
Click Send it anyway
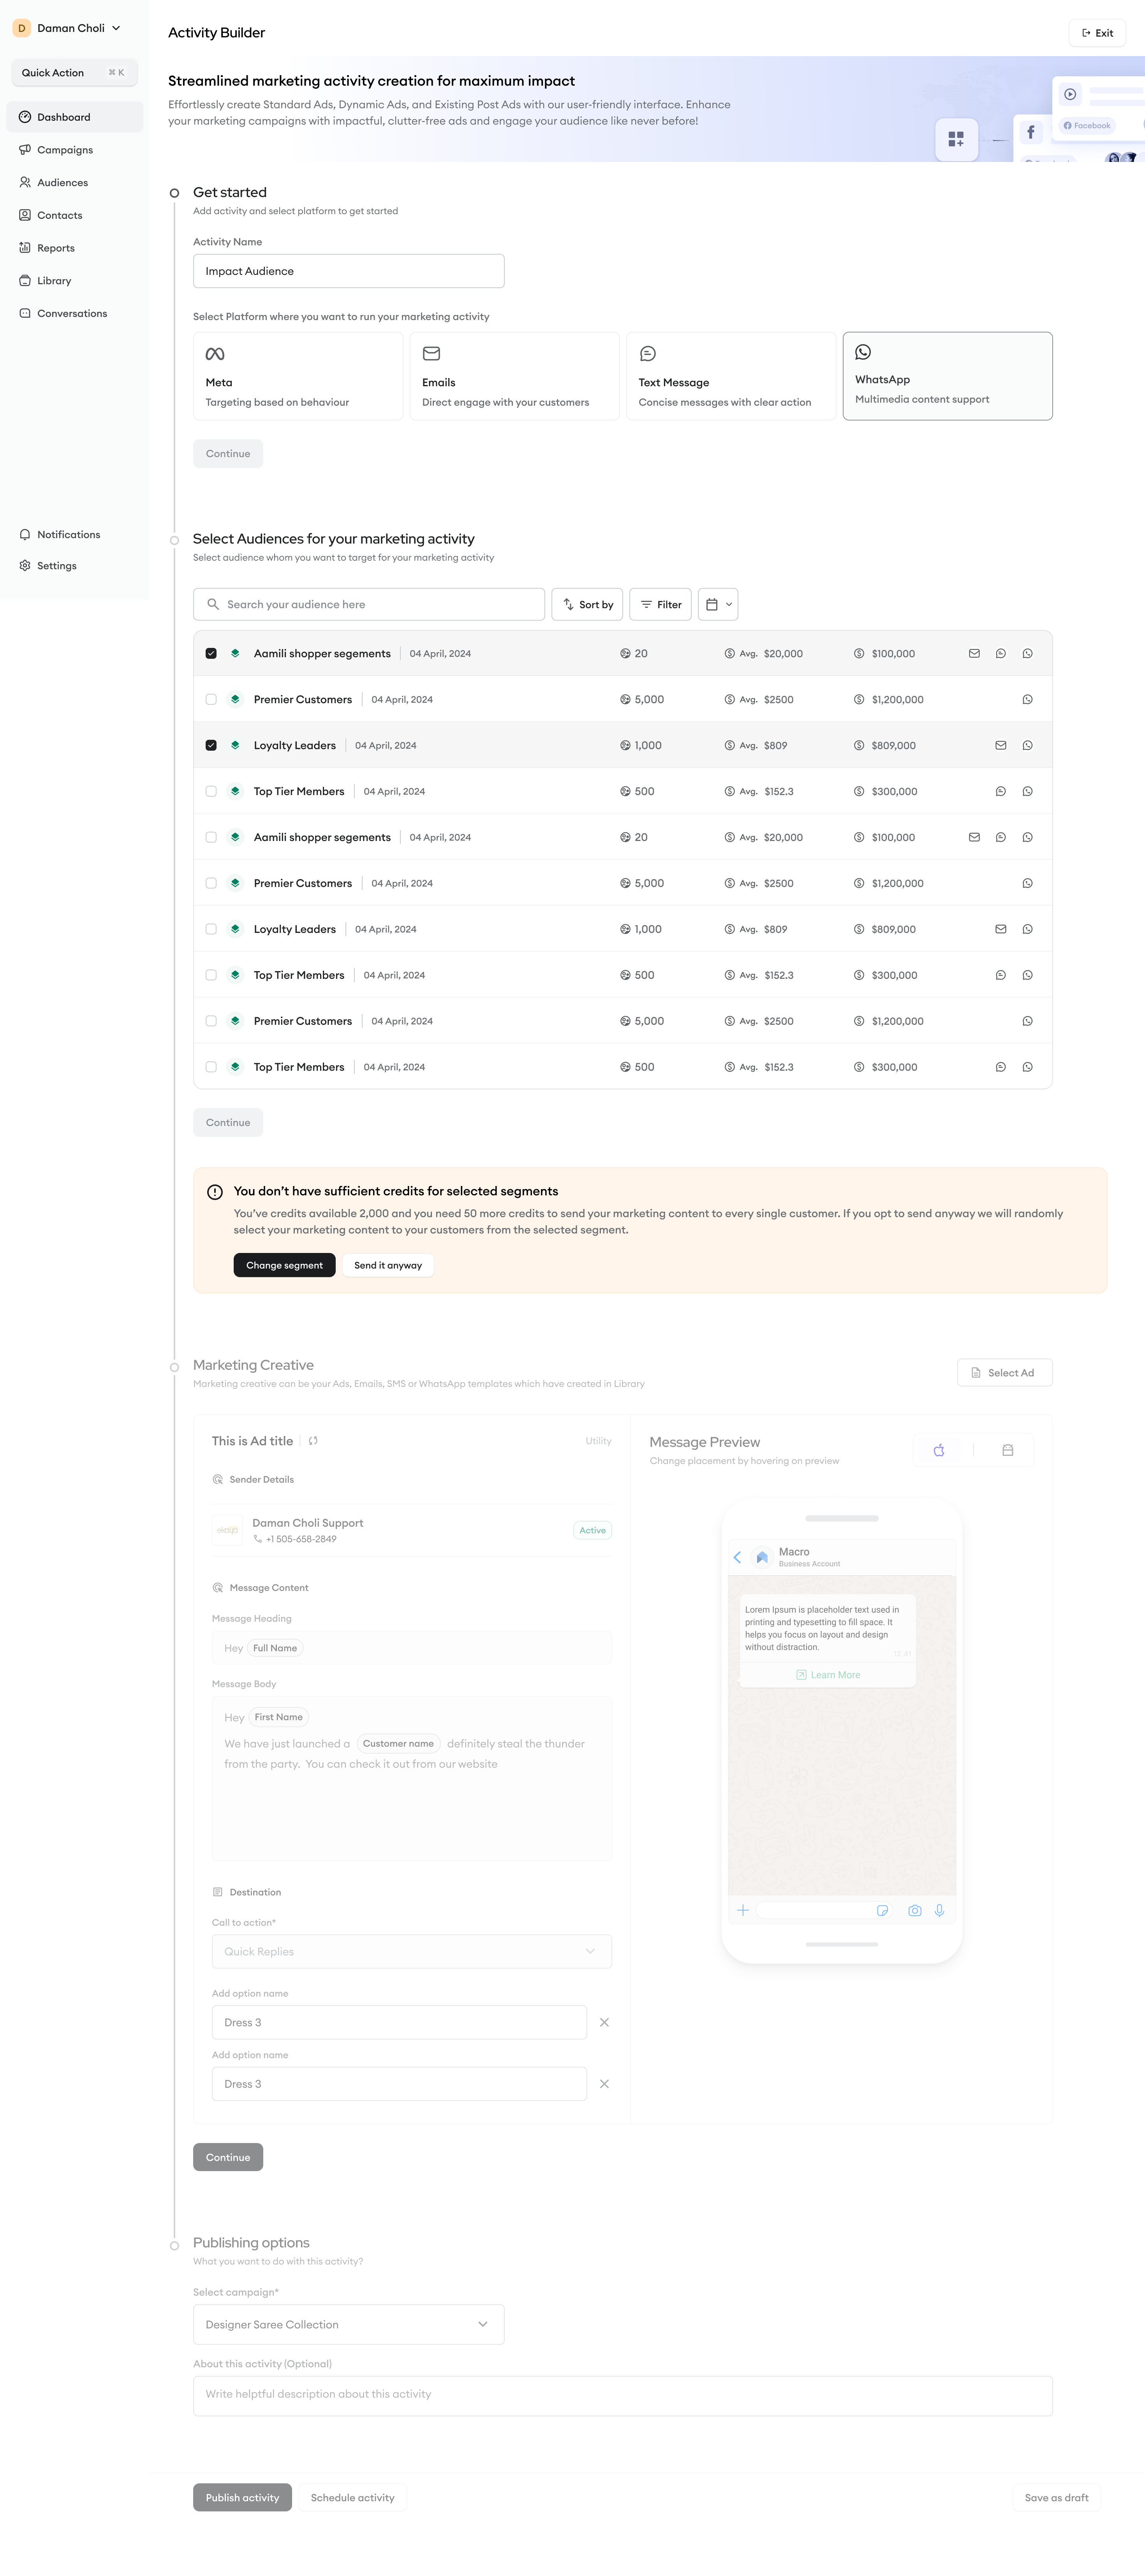[388, 1266]
